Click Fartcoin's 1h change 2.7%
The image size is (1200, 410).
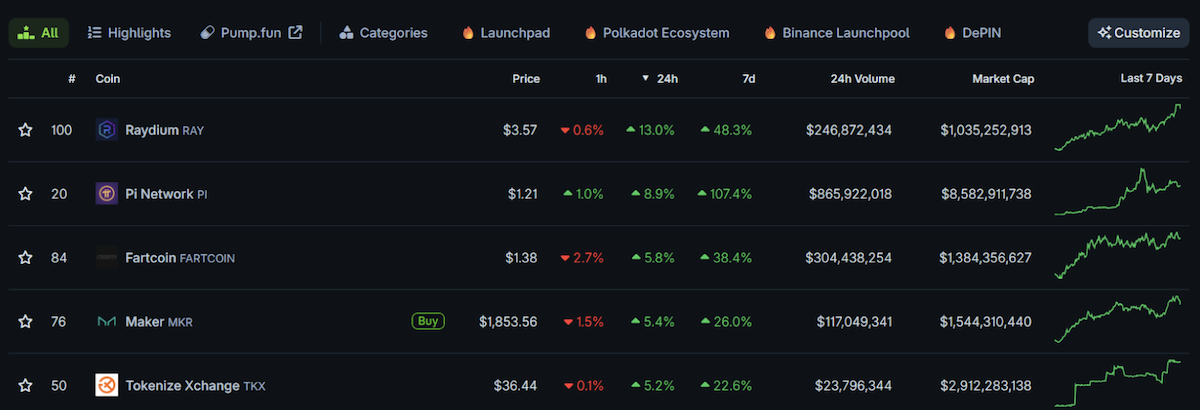583,258
